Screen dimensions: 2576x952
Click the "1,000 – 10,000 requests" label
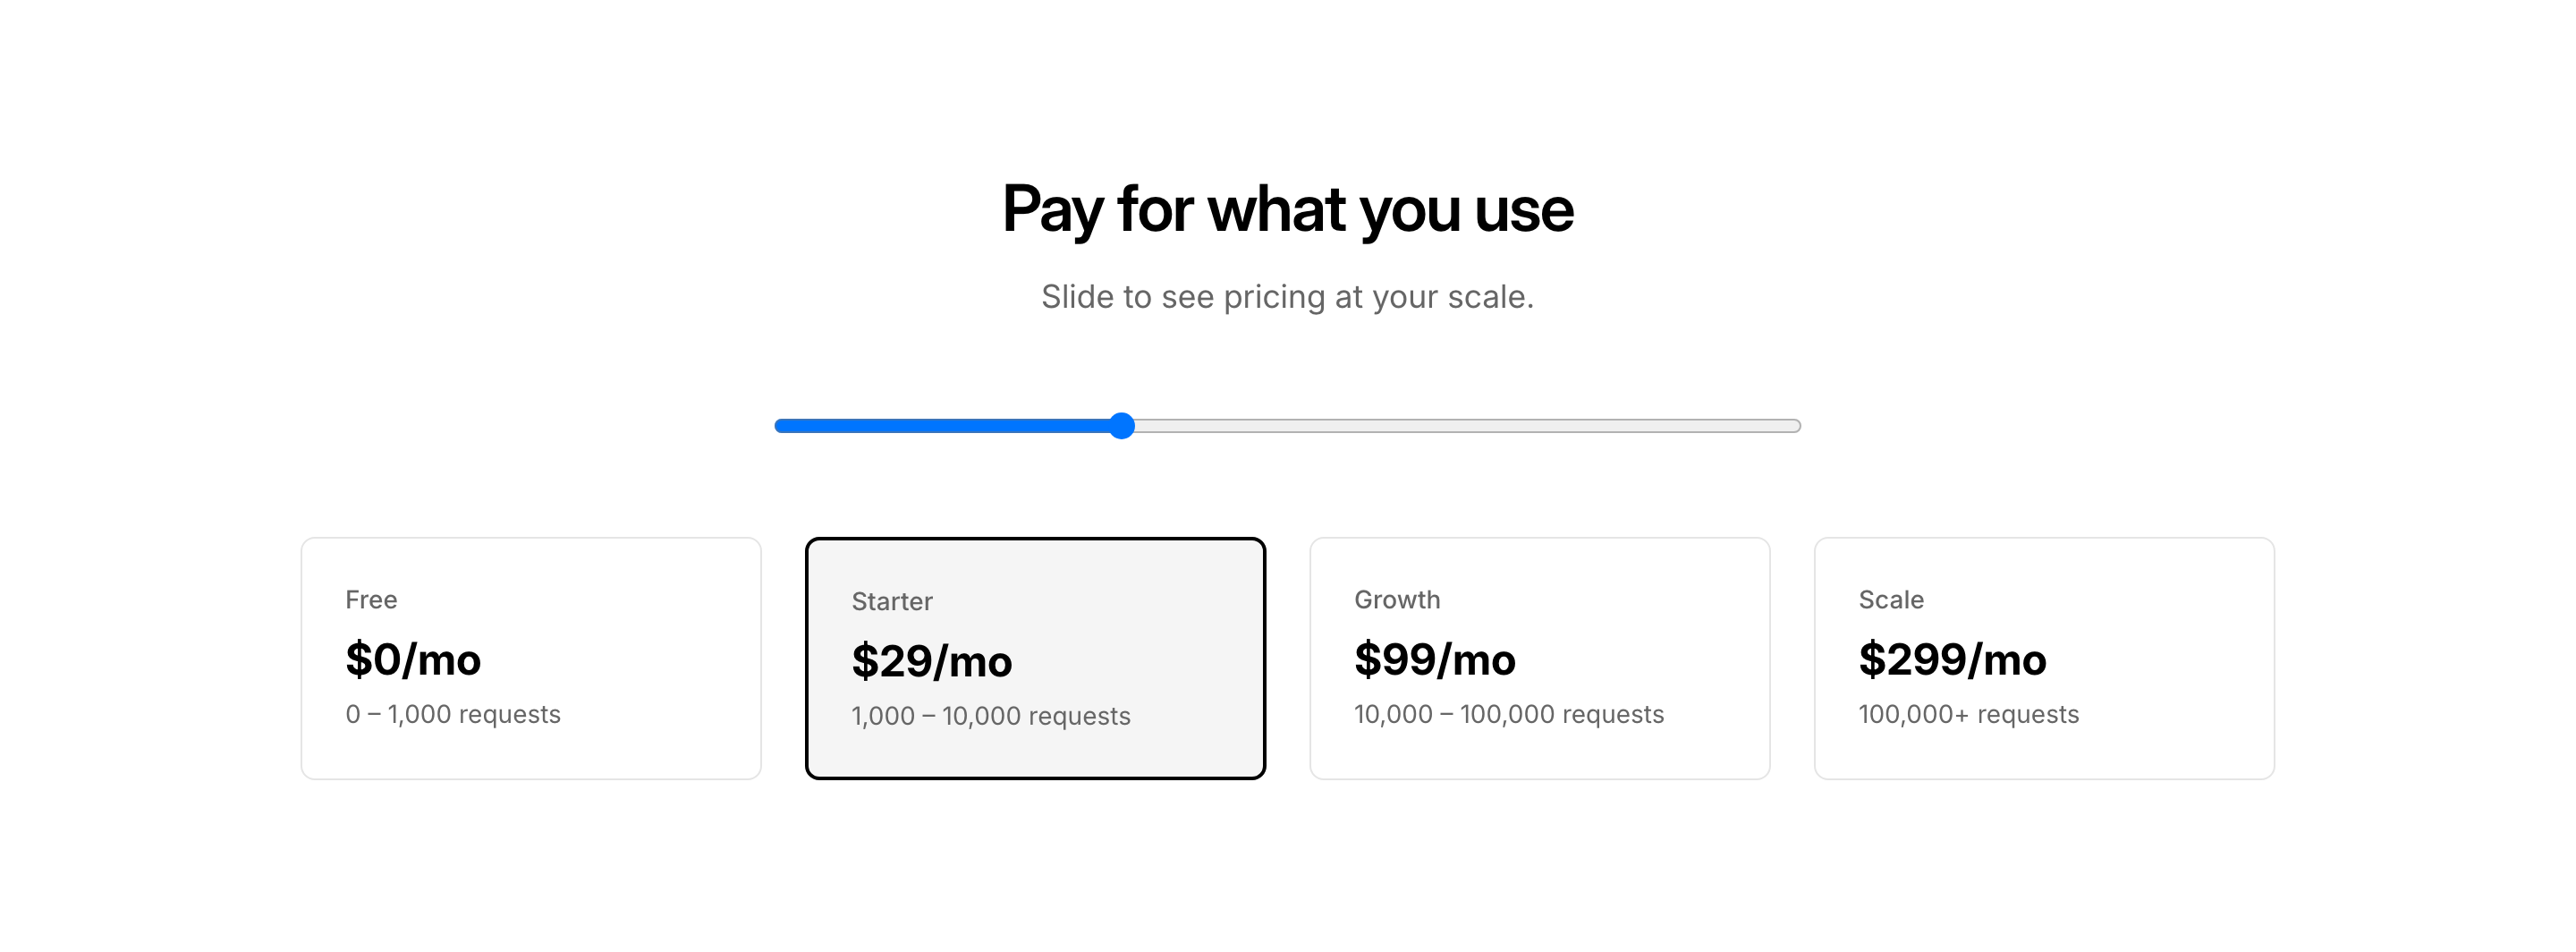990,716
